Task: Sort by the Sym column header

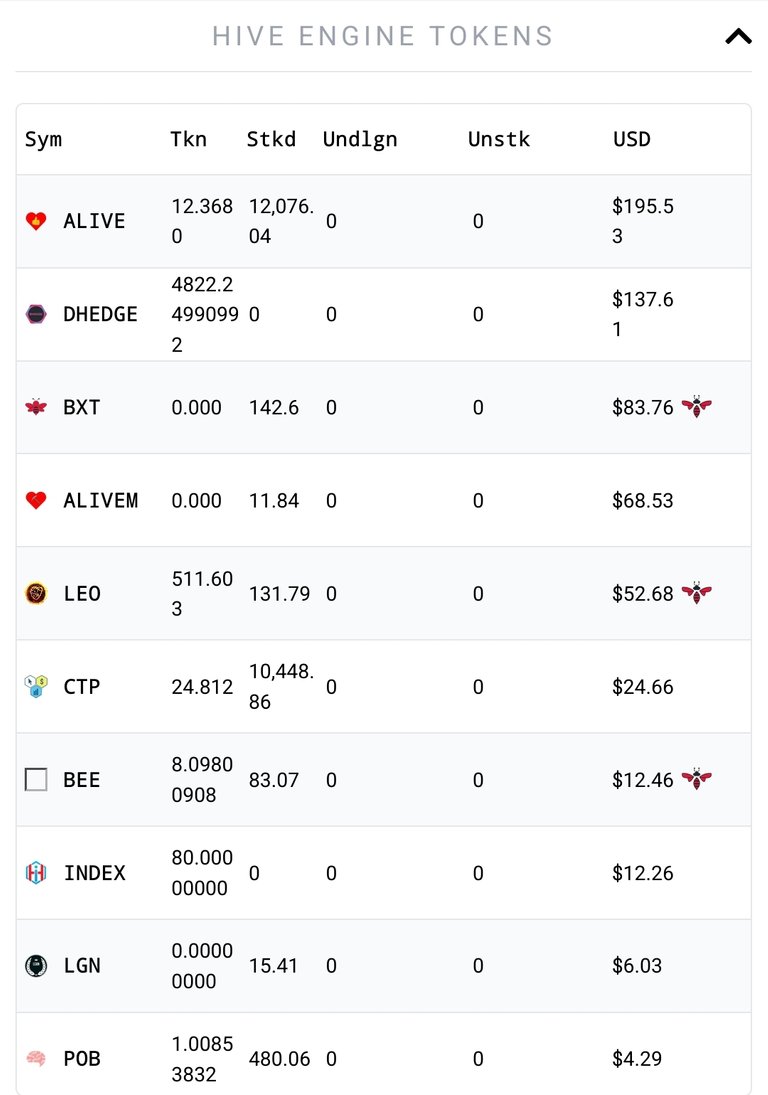Action: click(43, 140)
